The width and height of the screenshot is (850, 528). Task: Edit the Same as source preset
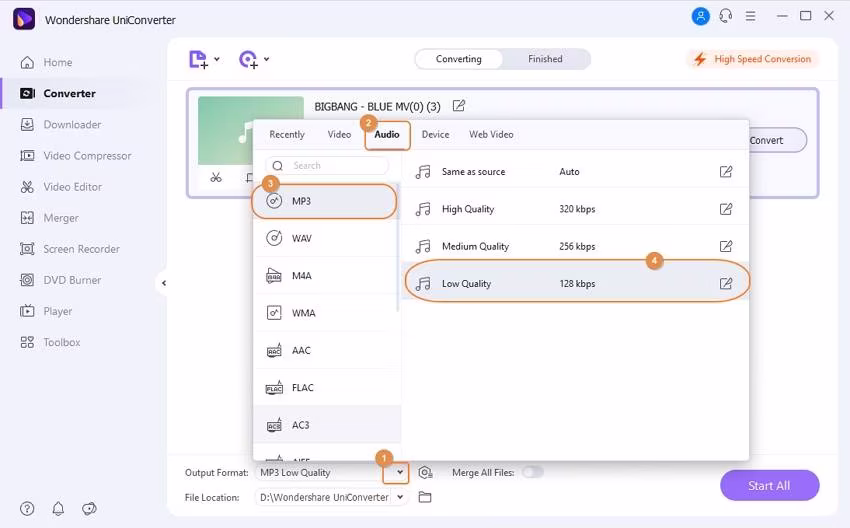coord(726,172)
